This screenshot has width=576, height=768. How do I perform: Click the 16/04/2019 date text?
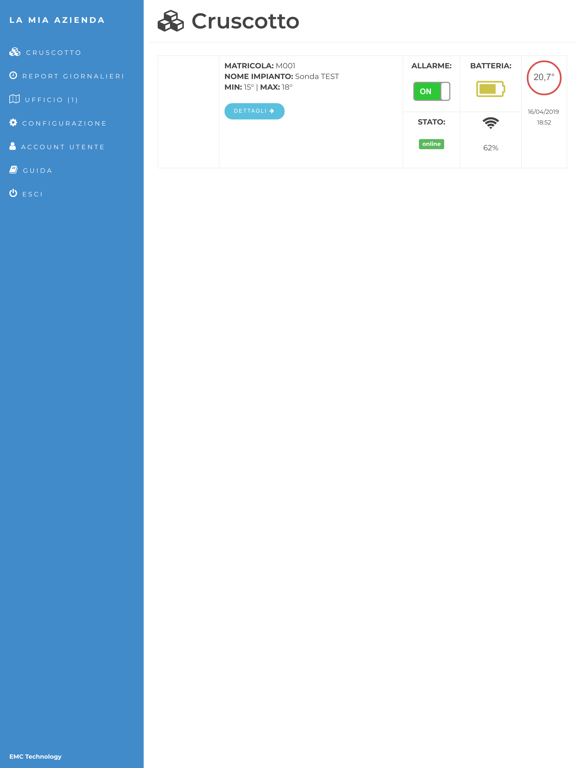pos(543,112)
